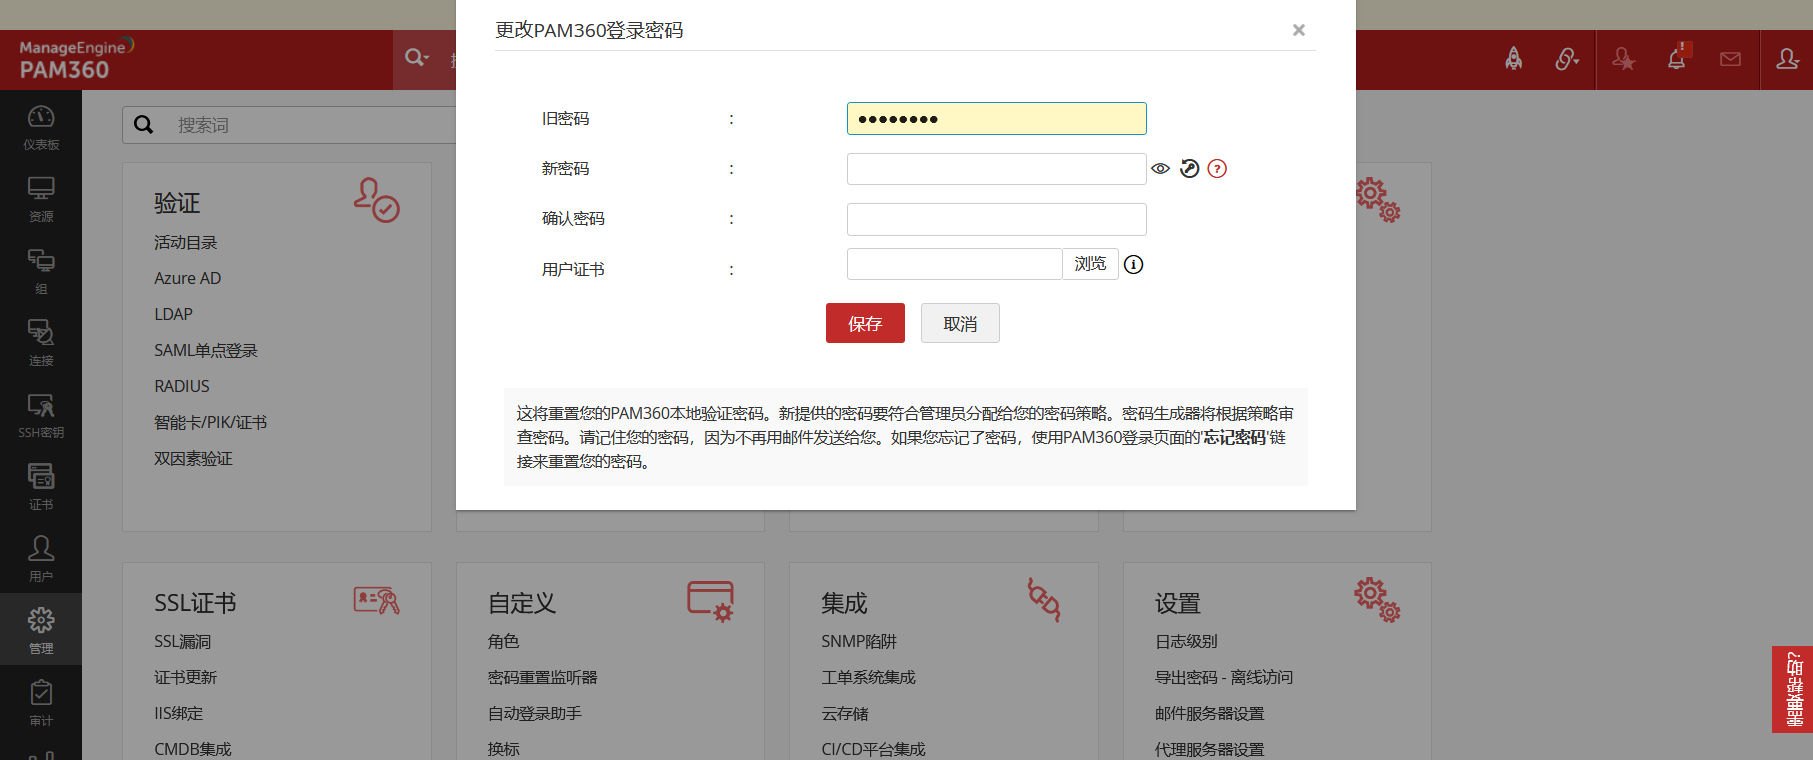Open the 工单系统集成 link
Image resolution: width=1813 pixels, height=760 pixels.
[868, 677]
